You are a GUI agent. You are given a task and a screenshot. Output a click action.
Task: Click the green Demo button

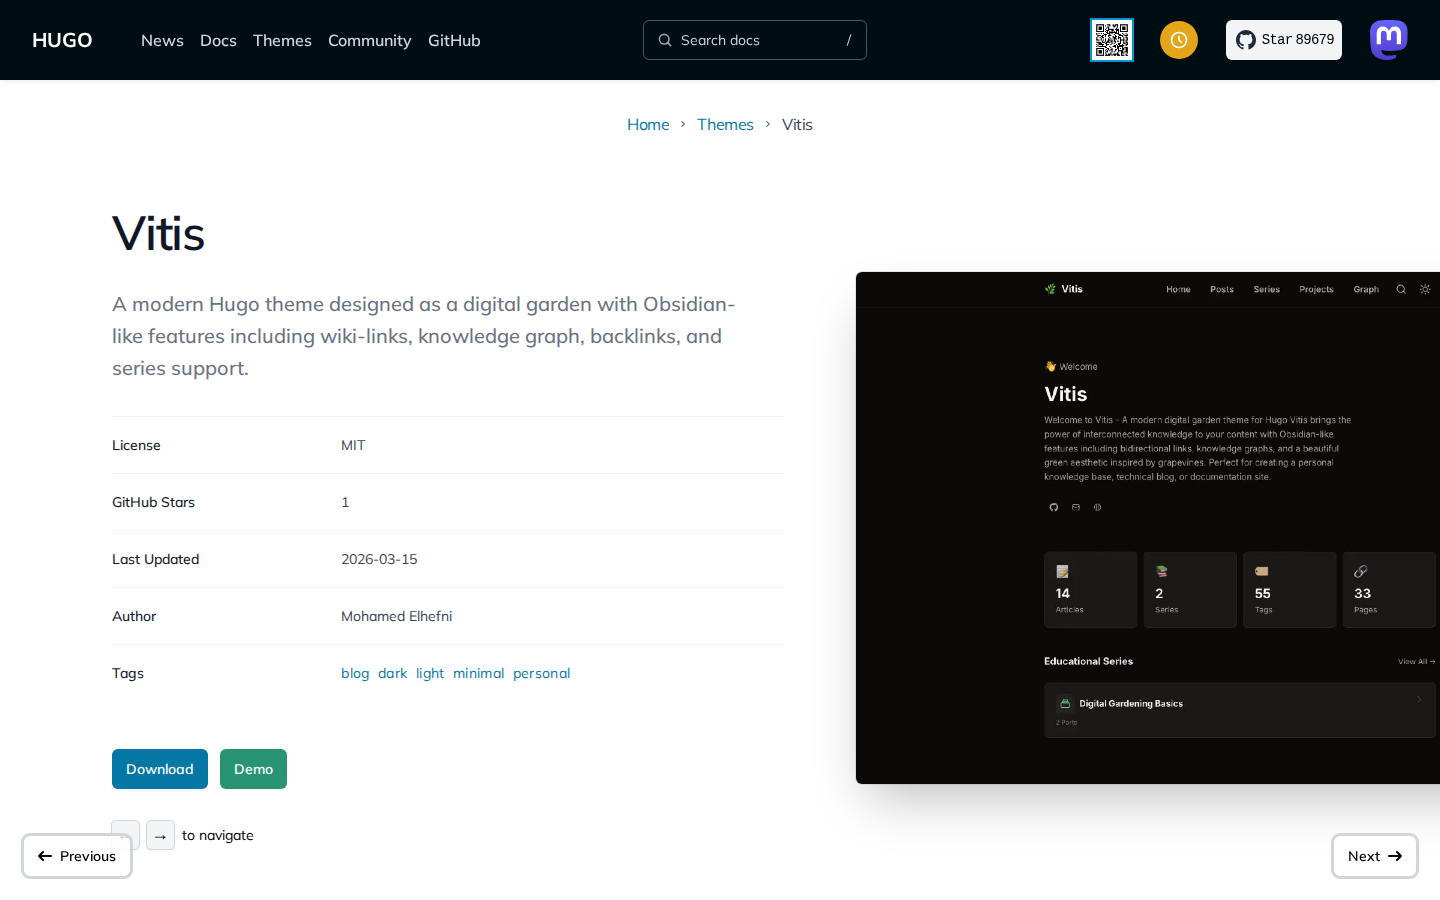(x=253, y=769)
